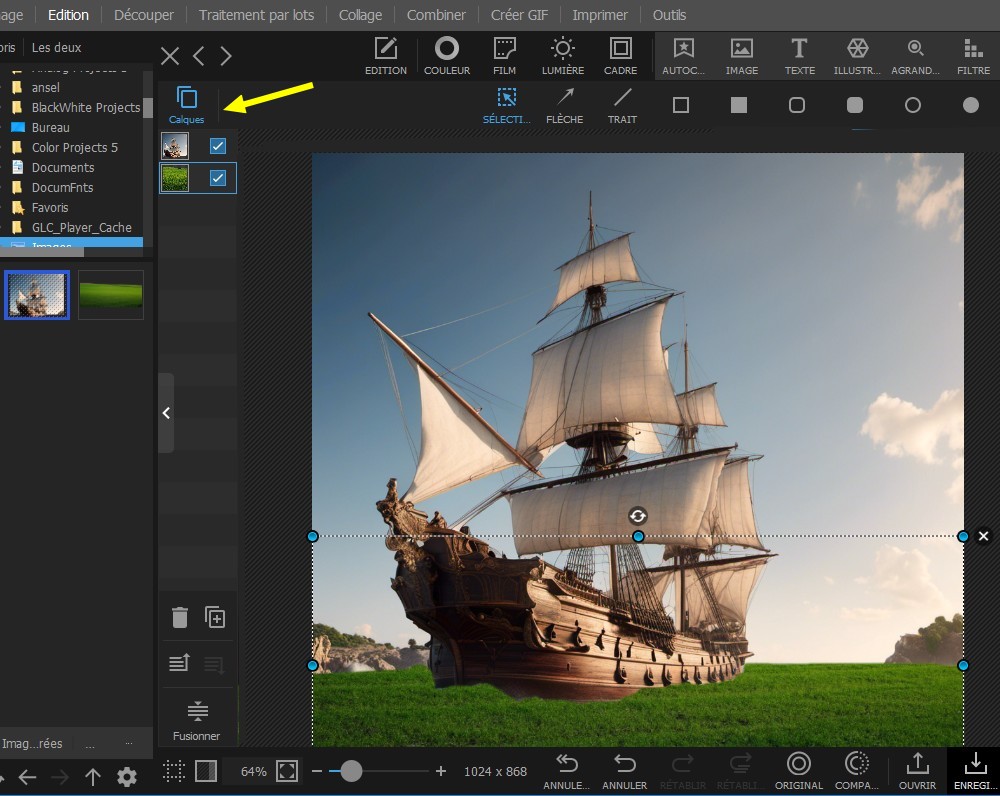
Task: Select the filled circle shape
Action: [971, 105]
